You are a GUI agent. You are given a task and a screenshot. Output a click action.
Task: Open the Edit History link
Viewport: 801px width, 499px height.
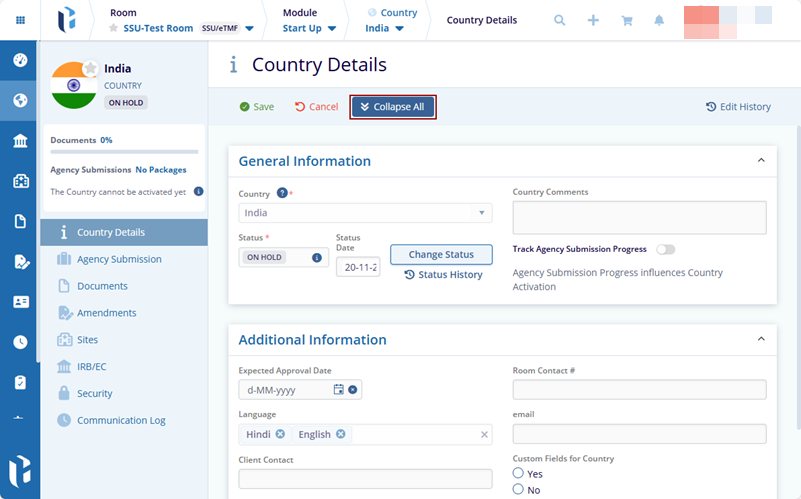(x=738, y=107)
